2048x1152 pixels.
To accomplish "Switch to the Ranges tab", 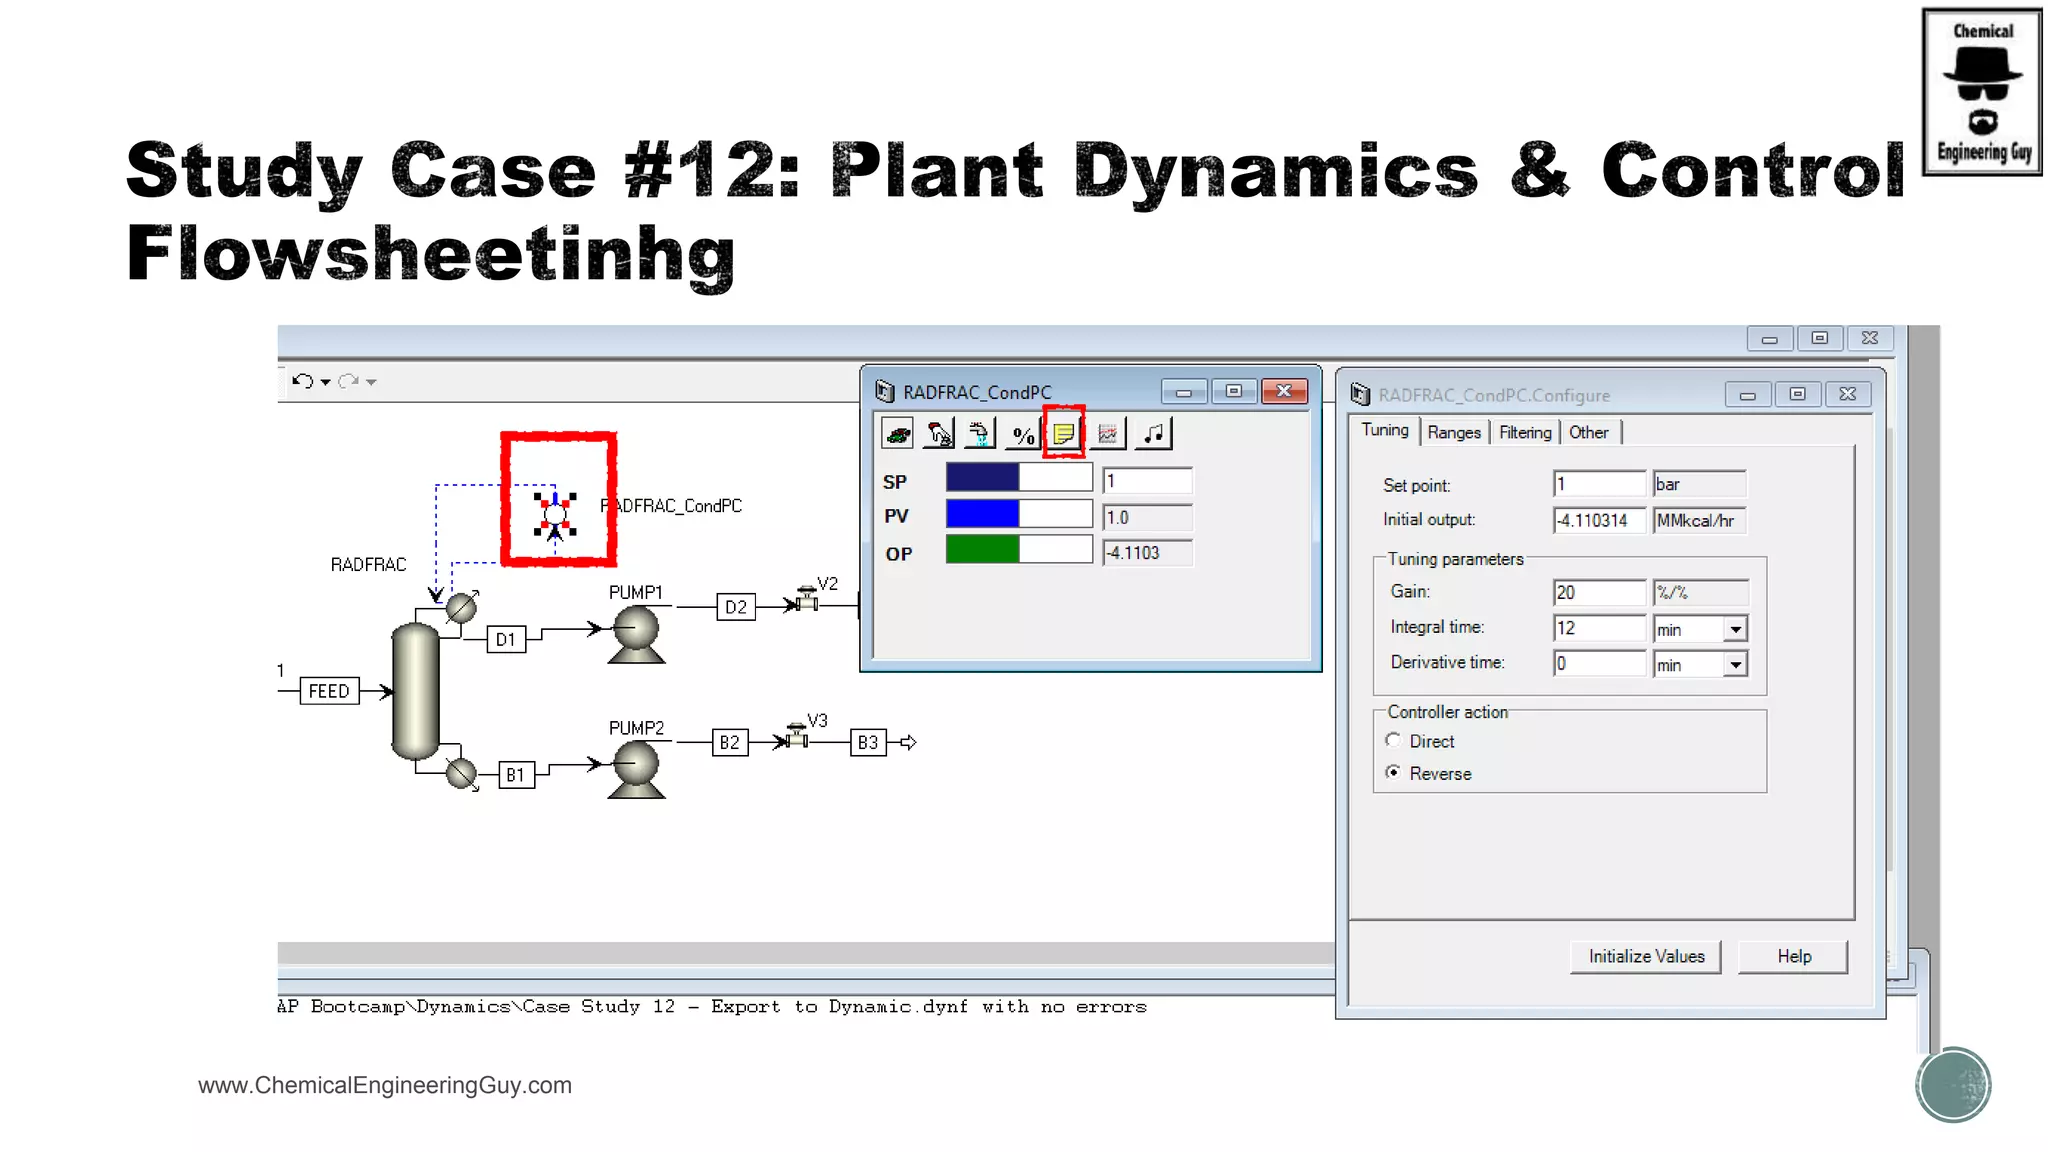I will pos(1453,432).
